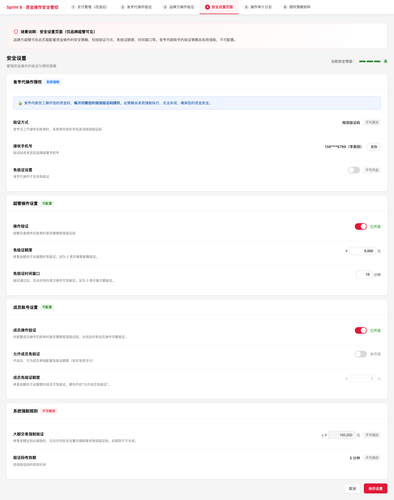The width and height of the screenshot is (394, 500).
Task: Click the 取消 button at bottom
Action: click(352, 488)
